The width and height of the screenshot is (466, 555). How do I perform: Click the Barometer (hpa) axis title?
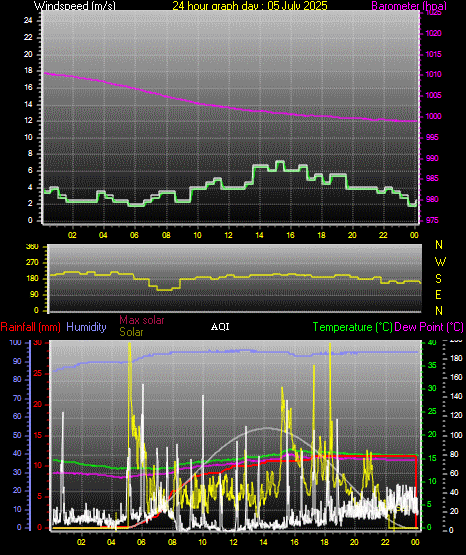click(x=409, y=5)
